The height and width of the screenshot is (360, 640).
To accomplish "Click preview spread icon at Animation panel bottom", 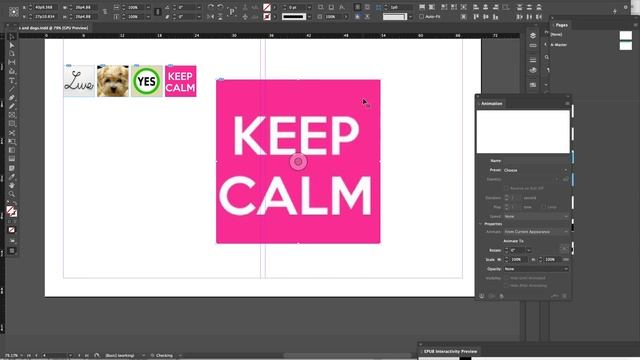I will 482,296.
